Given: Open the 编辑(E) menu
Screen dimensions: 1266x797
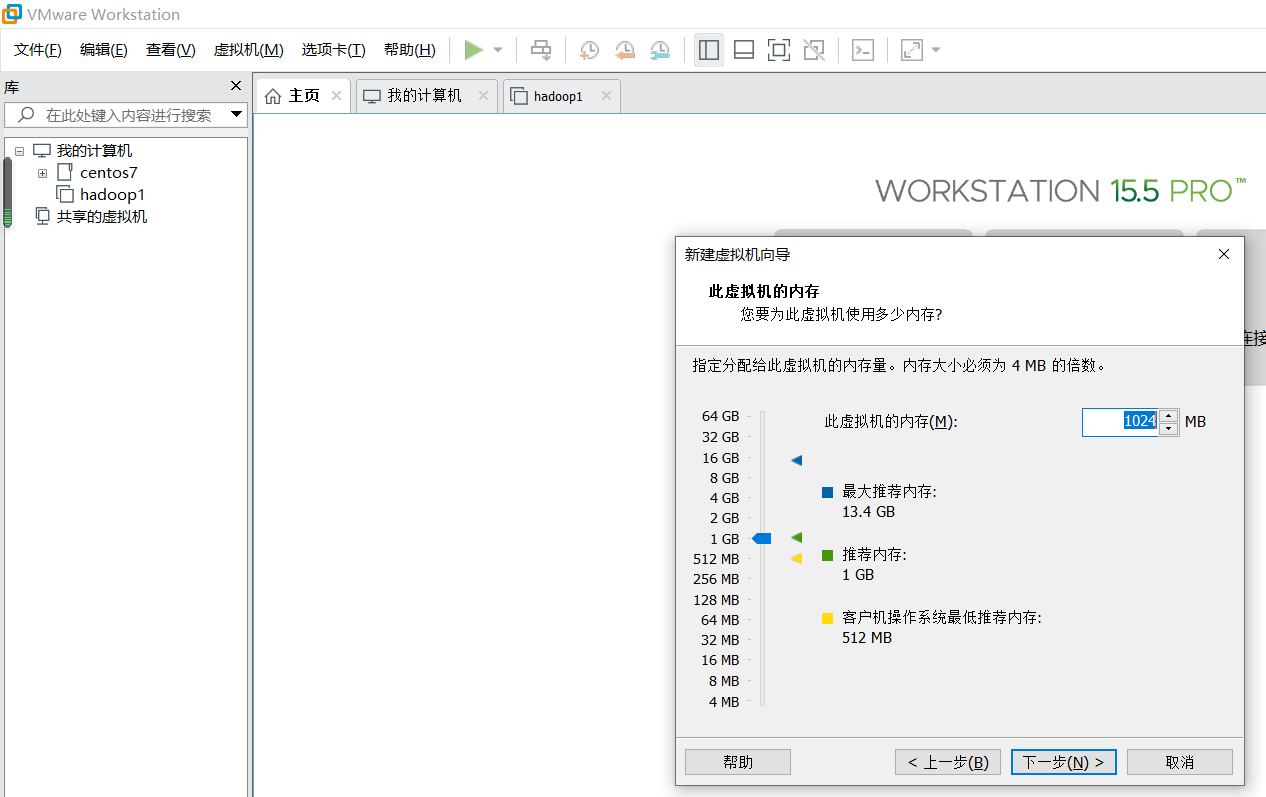Looking at the screenshot, I should tap(104, 50).
